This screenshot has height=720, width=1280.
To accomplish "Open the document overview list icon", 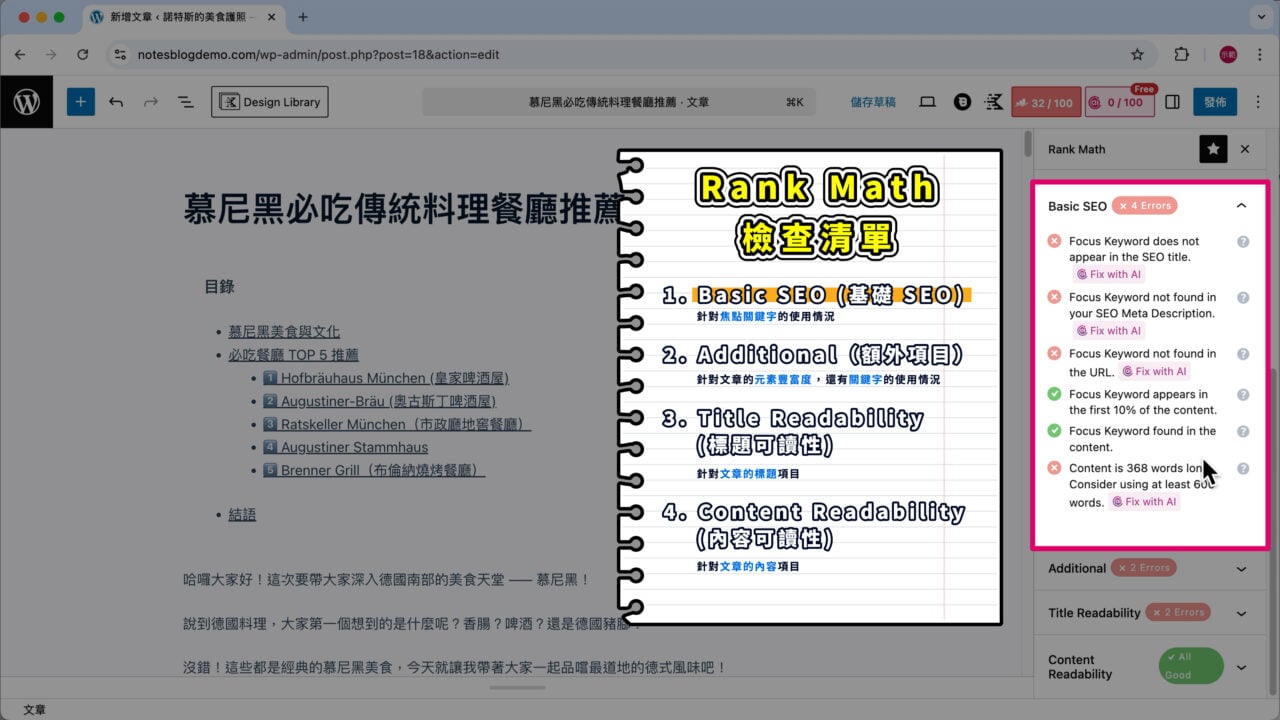I will 186,101.
